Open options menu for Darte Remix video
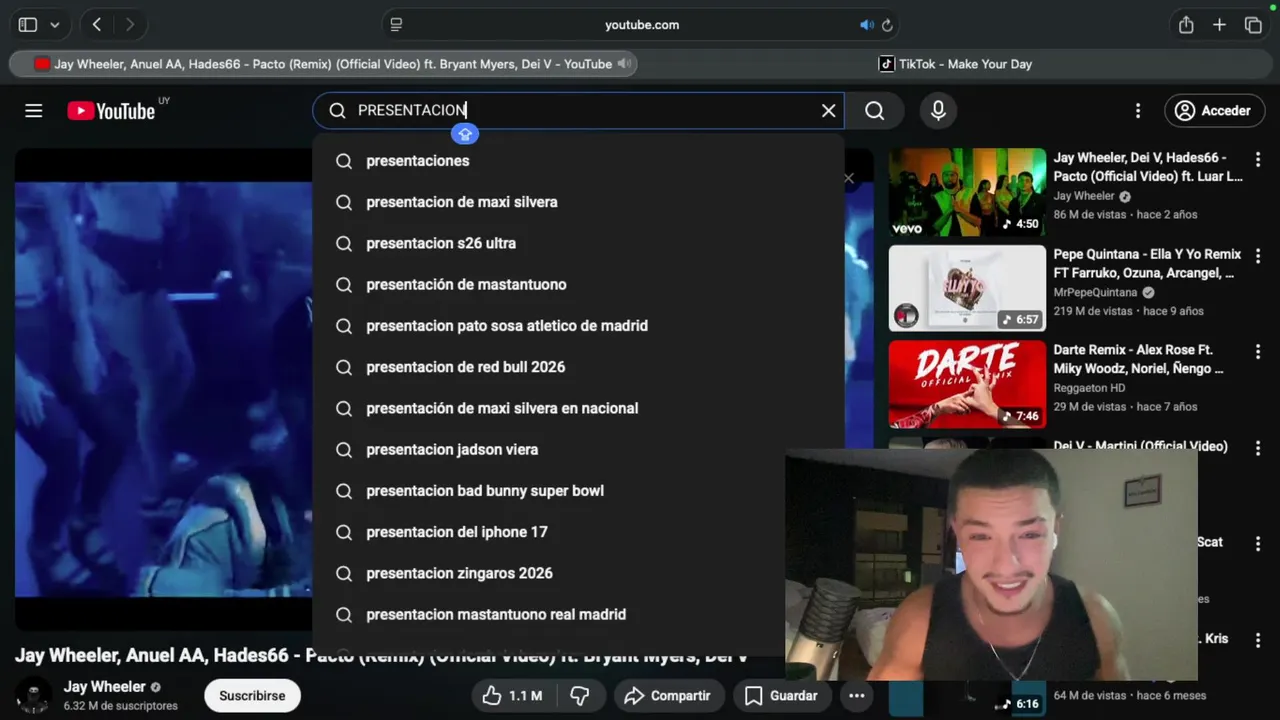Screen dimensions: 1280x720 coord(1258,352)
